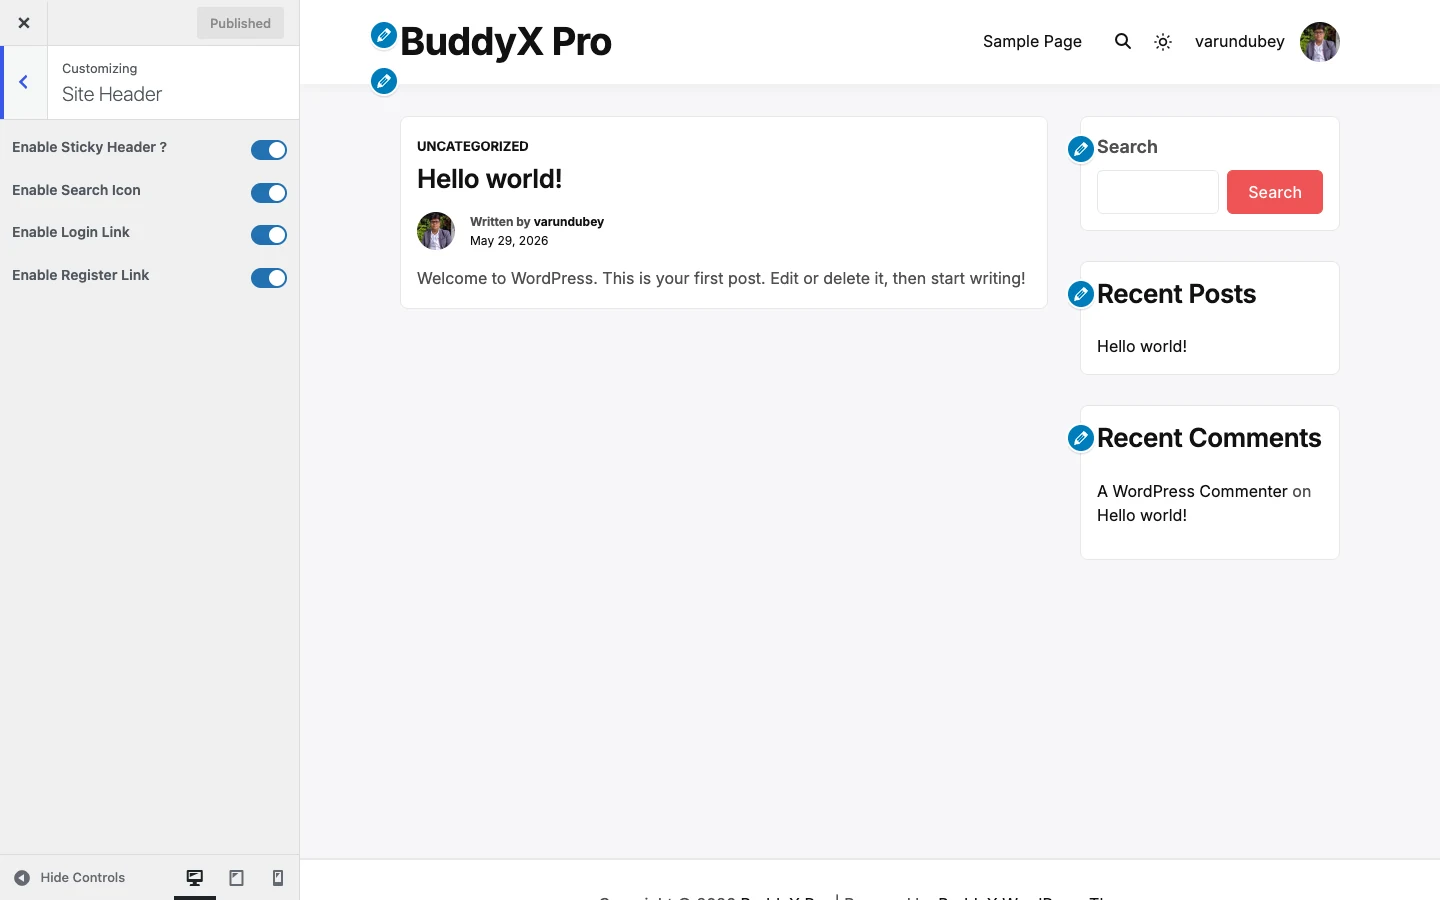The height and width of the screenshot is (900, 1440).
Task: Click author name varundubey in post meta
Action: point(569,222)
